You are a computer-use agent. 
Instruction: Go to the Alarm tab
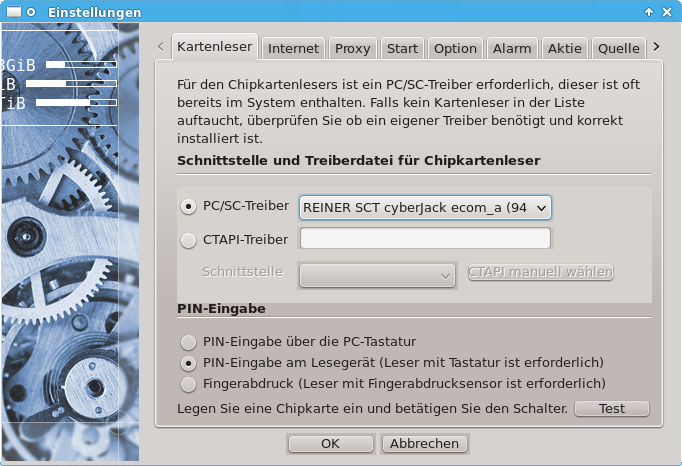(512, 48)
